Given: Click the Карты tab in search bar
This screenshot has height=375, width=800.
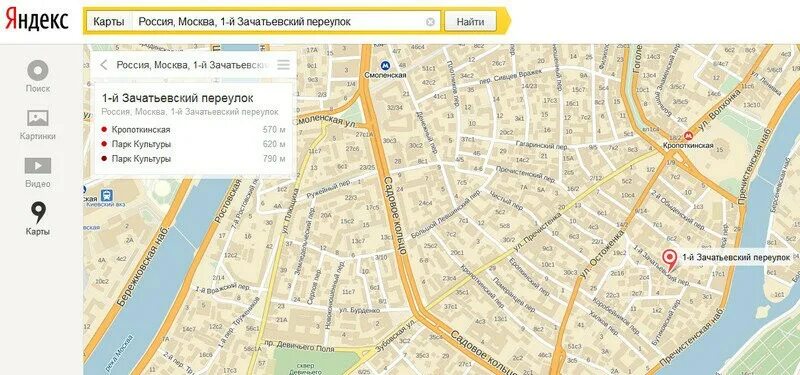Looking at the screenshot, I should [x=109, y=22].
